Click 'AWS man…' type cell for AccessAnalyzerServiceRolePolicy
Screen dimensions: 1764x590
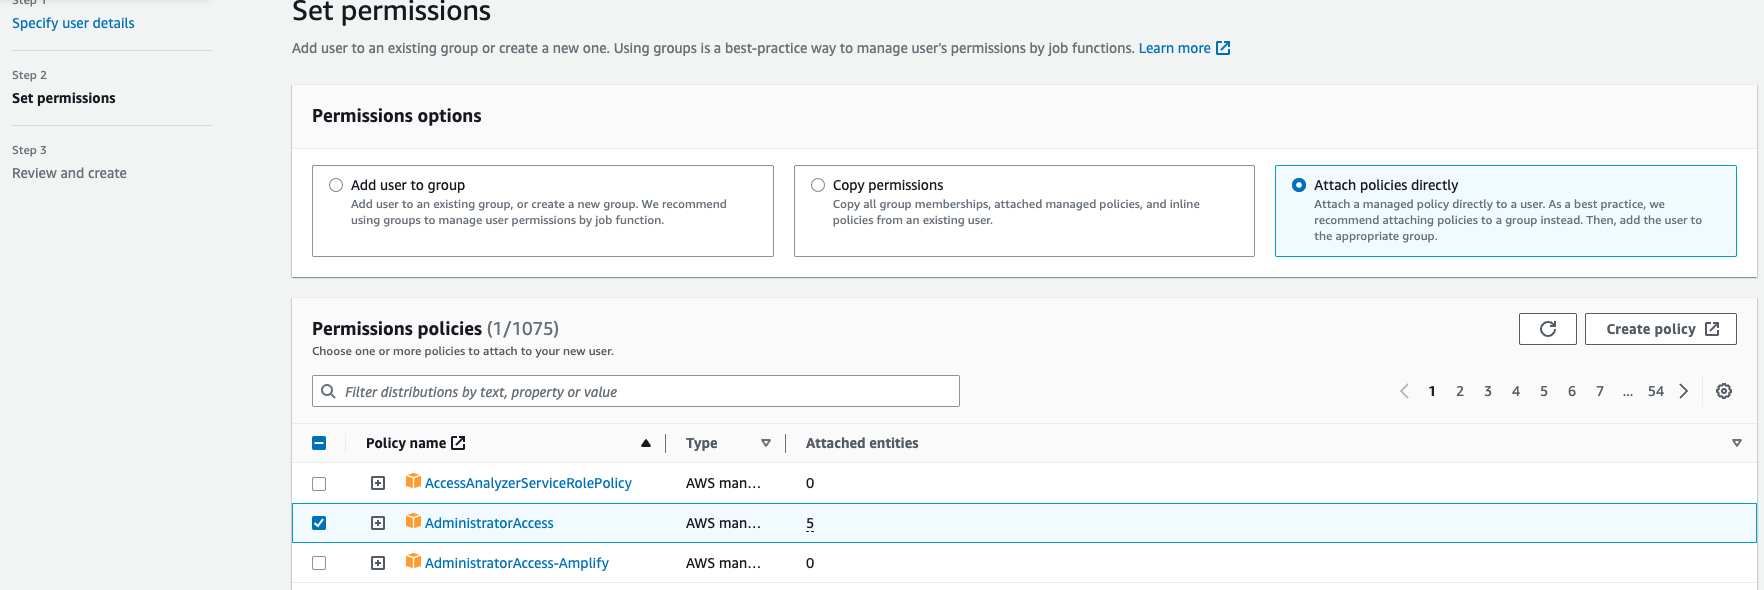click(x=723, y=483)
